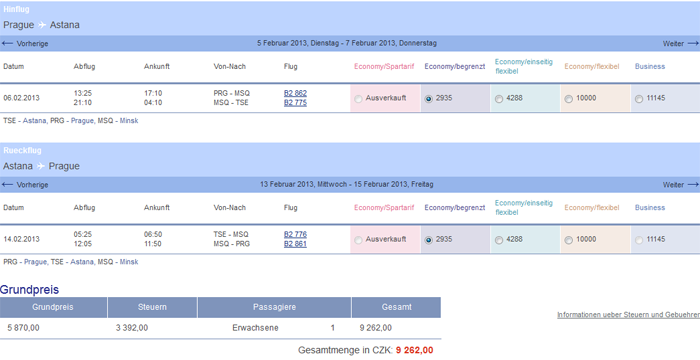This screenshot has width=700, height=360.
Task: Click the Hinflug Economy/flexibel column header
Action: (592, 67)
